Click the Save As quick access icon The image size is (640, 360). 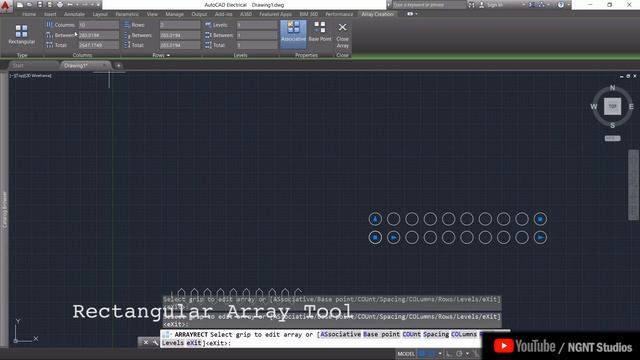coord(49,5)
